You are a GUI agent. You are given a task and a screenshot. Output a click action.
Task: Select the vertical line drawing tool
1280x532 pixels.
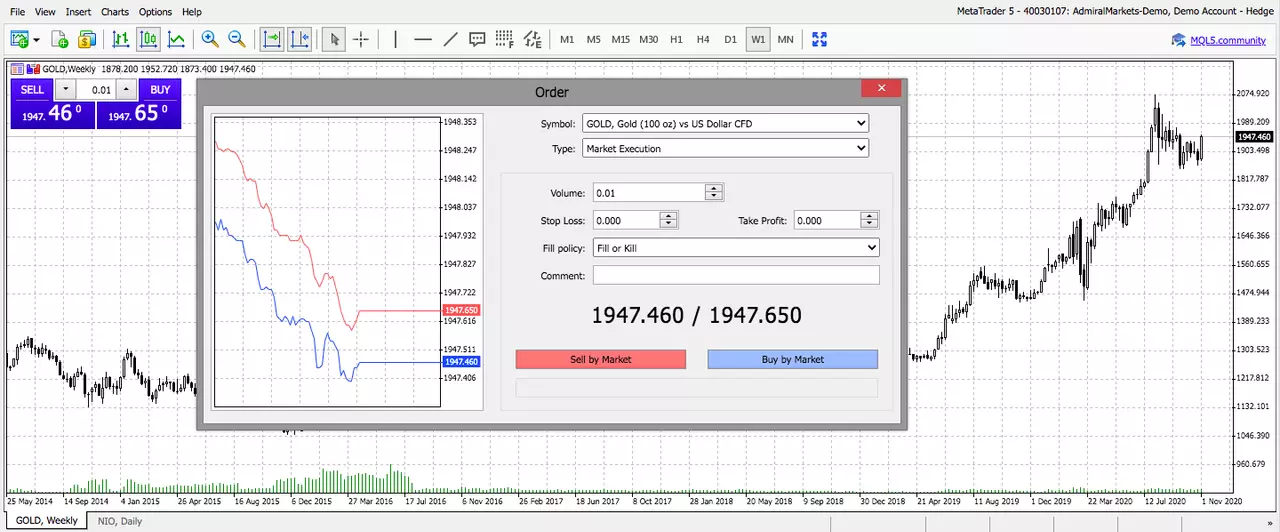(396, 40)
